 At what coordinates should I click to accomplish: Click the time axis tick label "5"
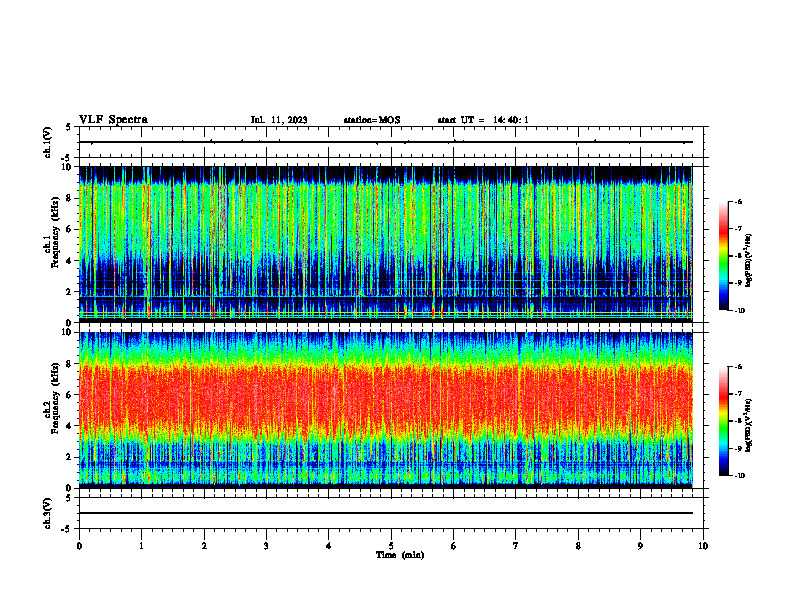click(x=391, y=546)
